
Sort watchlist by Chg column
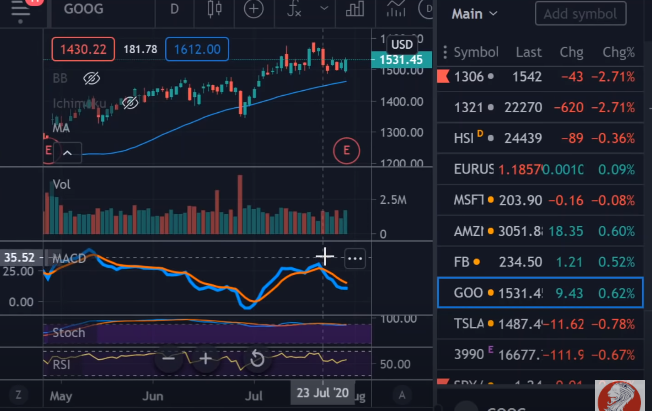571,52
